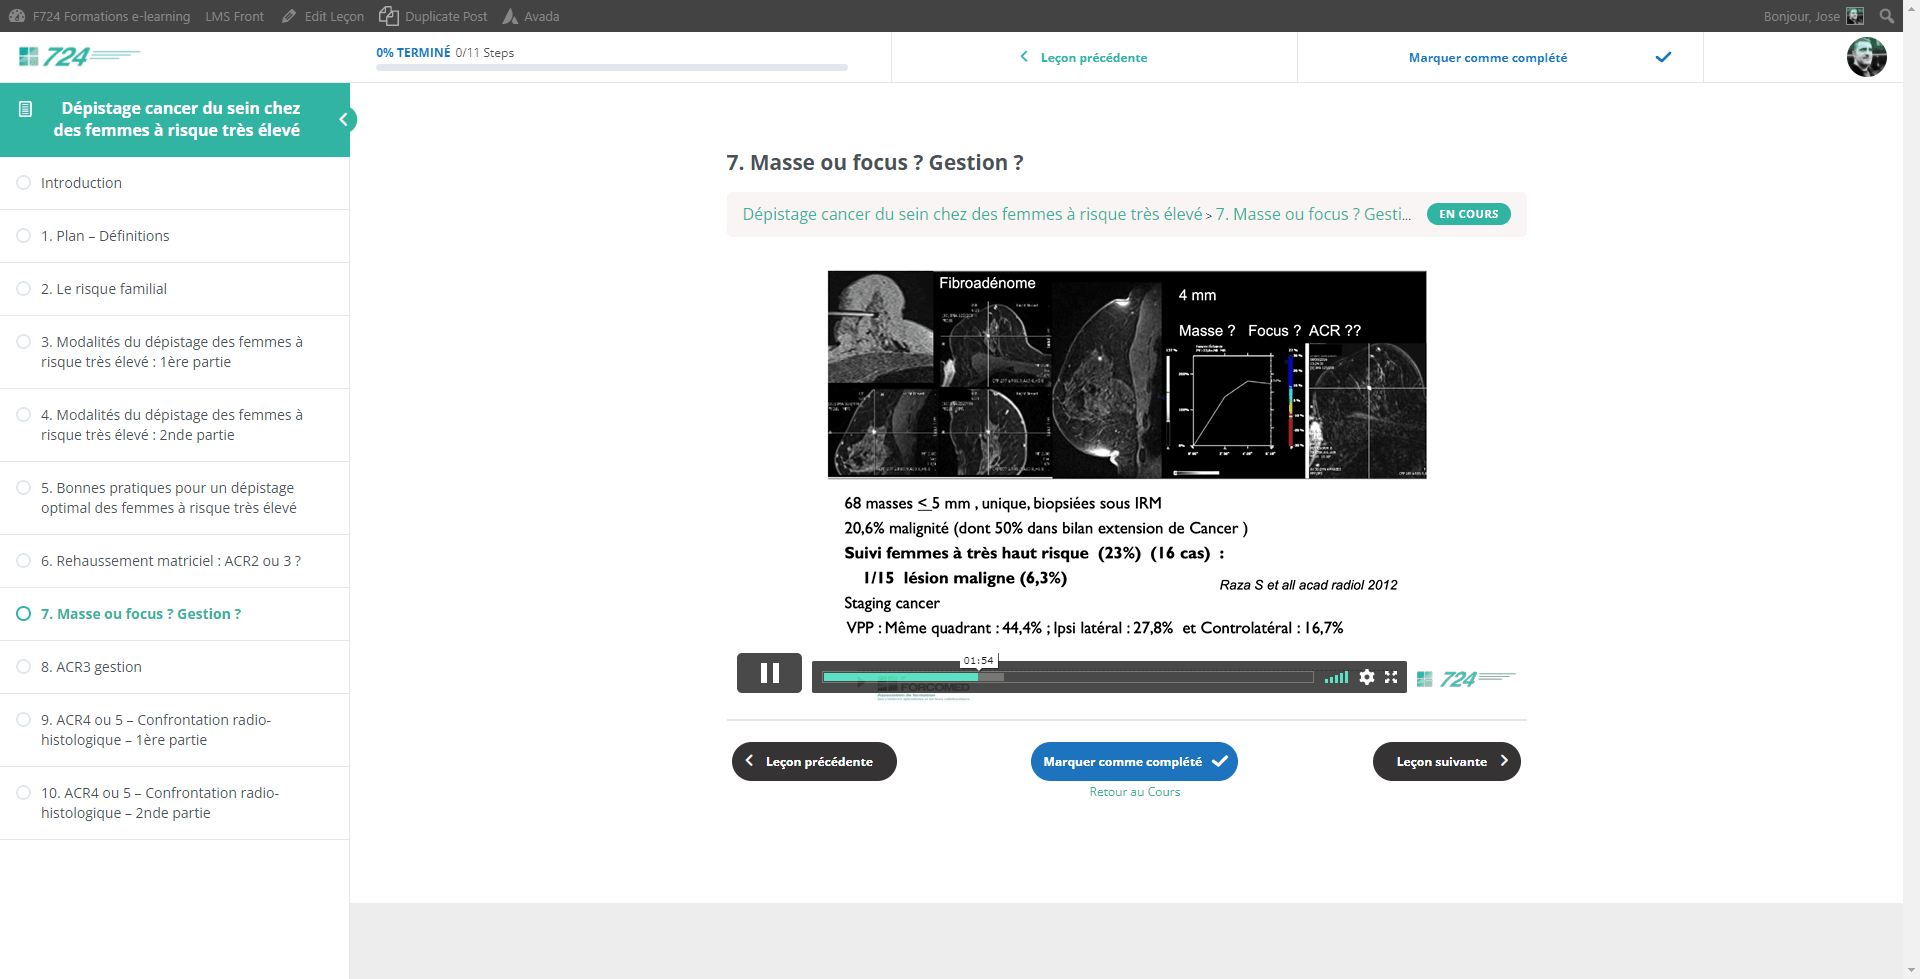Choose Edit Leçon in the admin bar
Viewport: 1920px width, 979px height.
coord(334,16)
